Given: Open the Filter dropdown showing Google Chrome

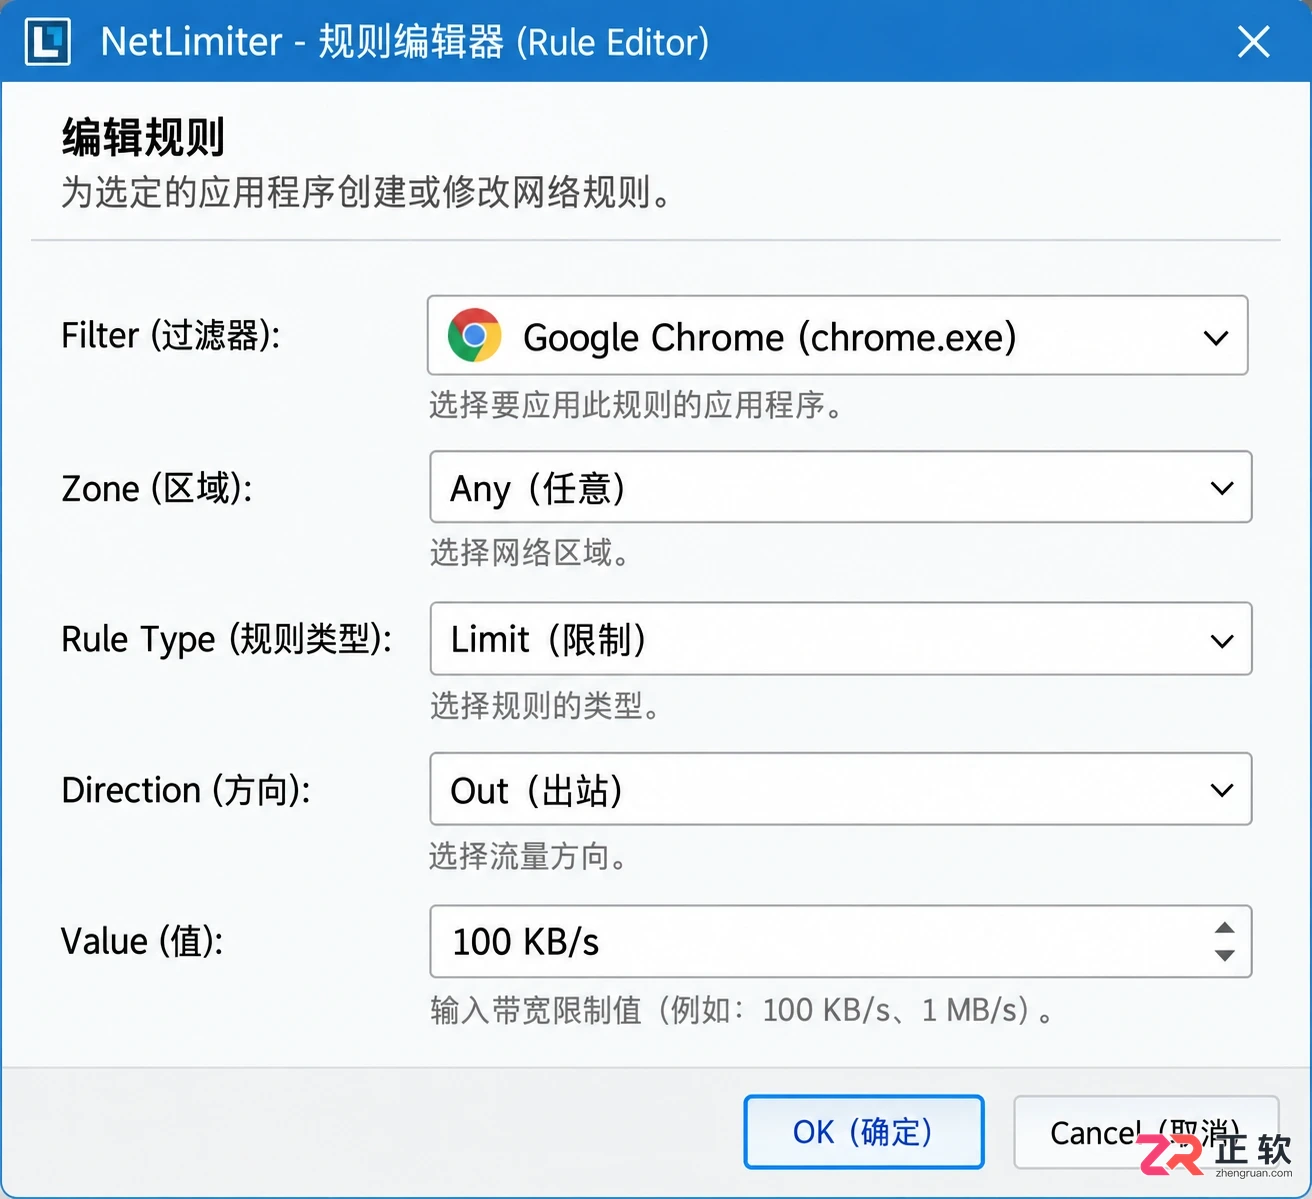Looking at the screenshot, I should [x=837, y=336].
